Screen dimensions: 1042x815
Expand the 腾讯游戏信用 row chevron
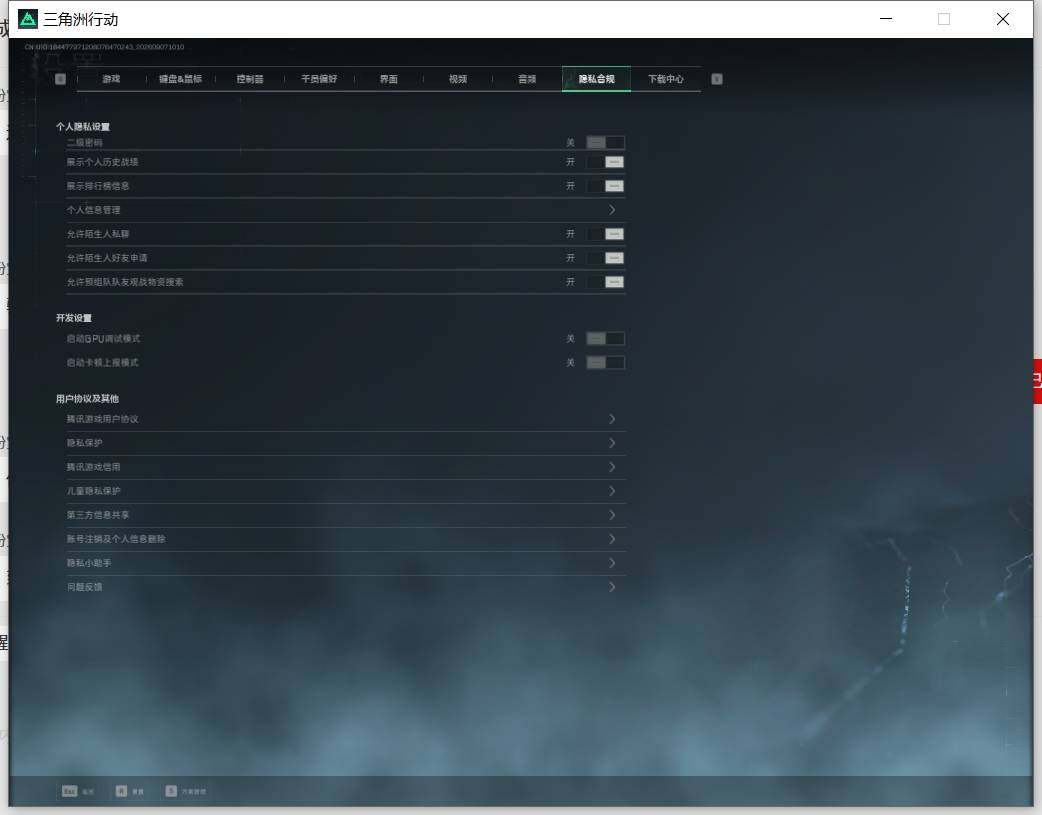pos(612,467)
